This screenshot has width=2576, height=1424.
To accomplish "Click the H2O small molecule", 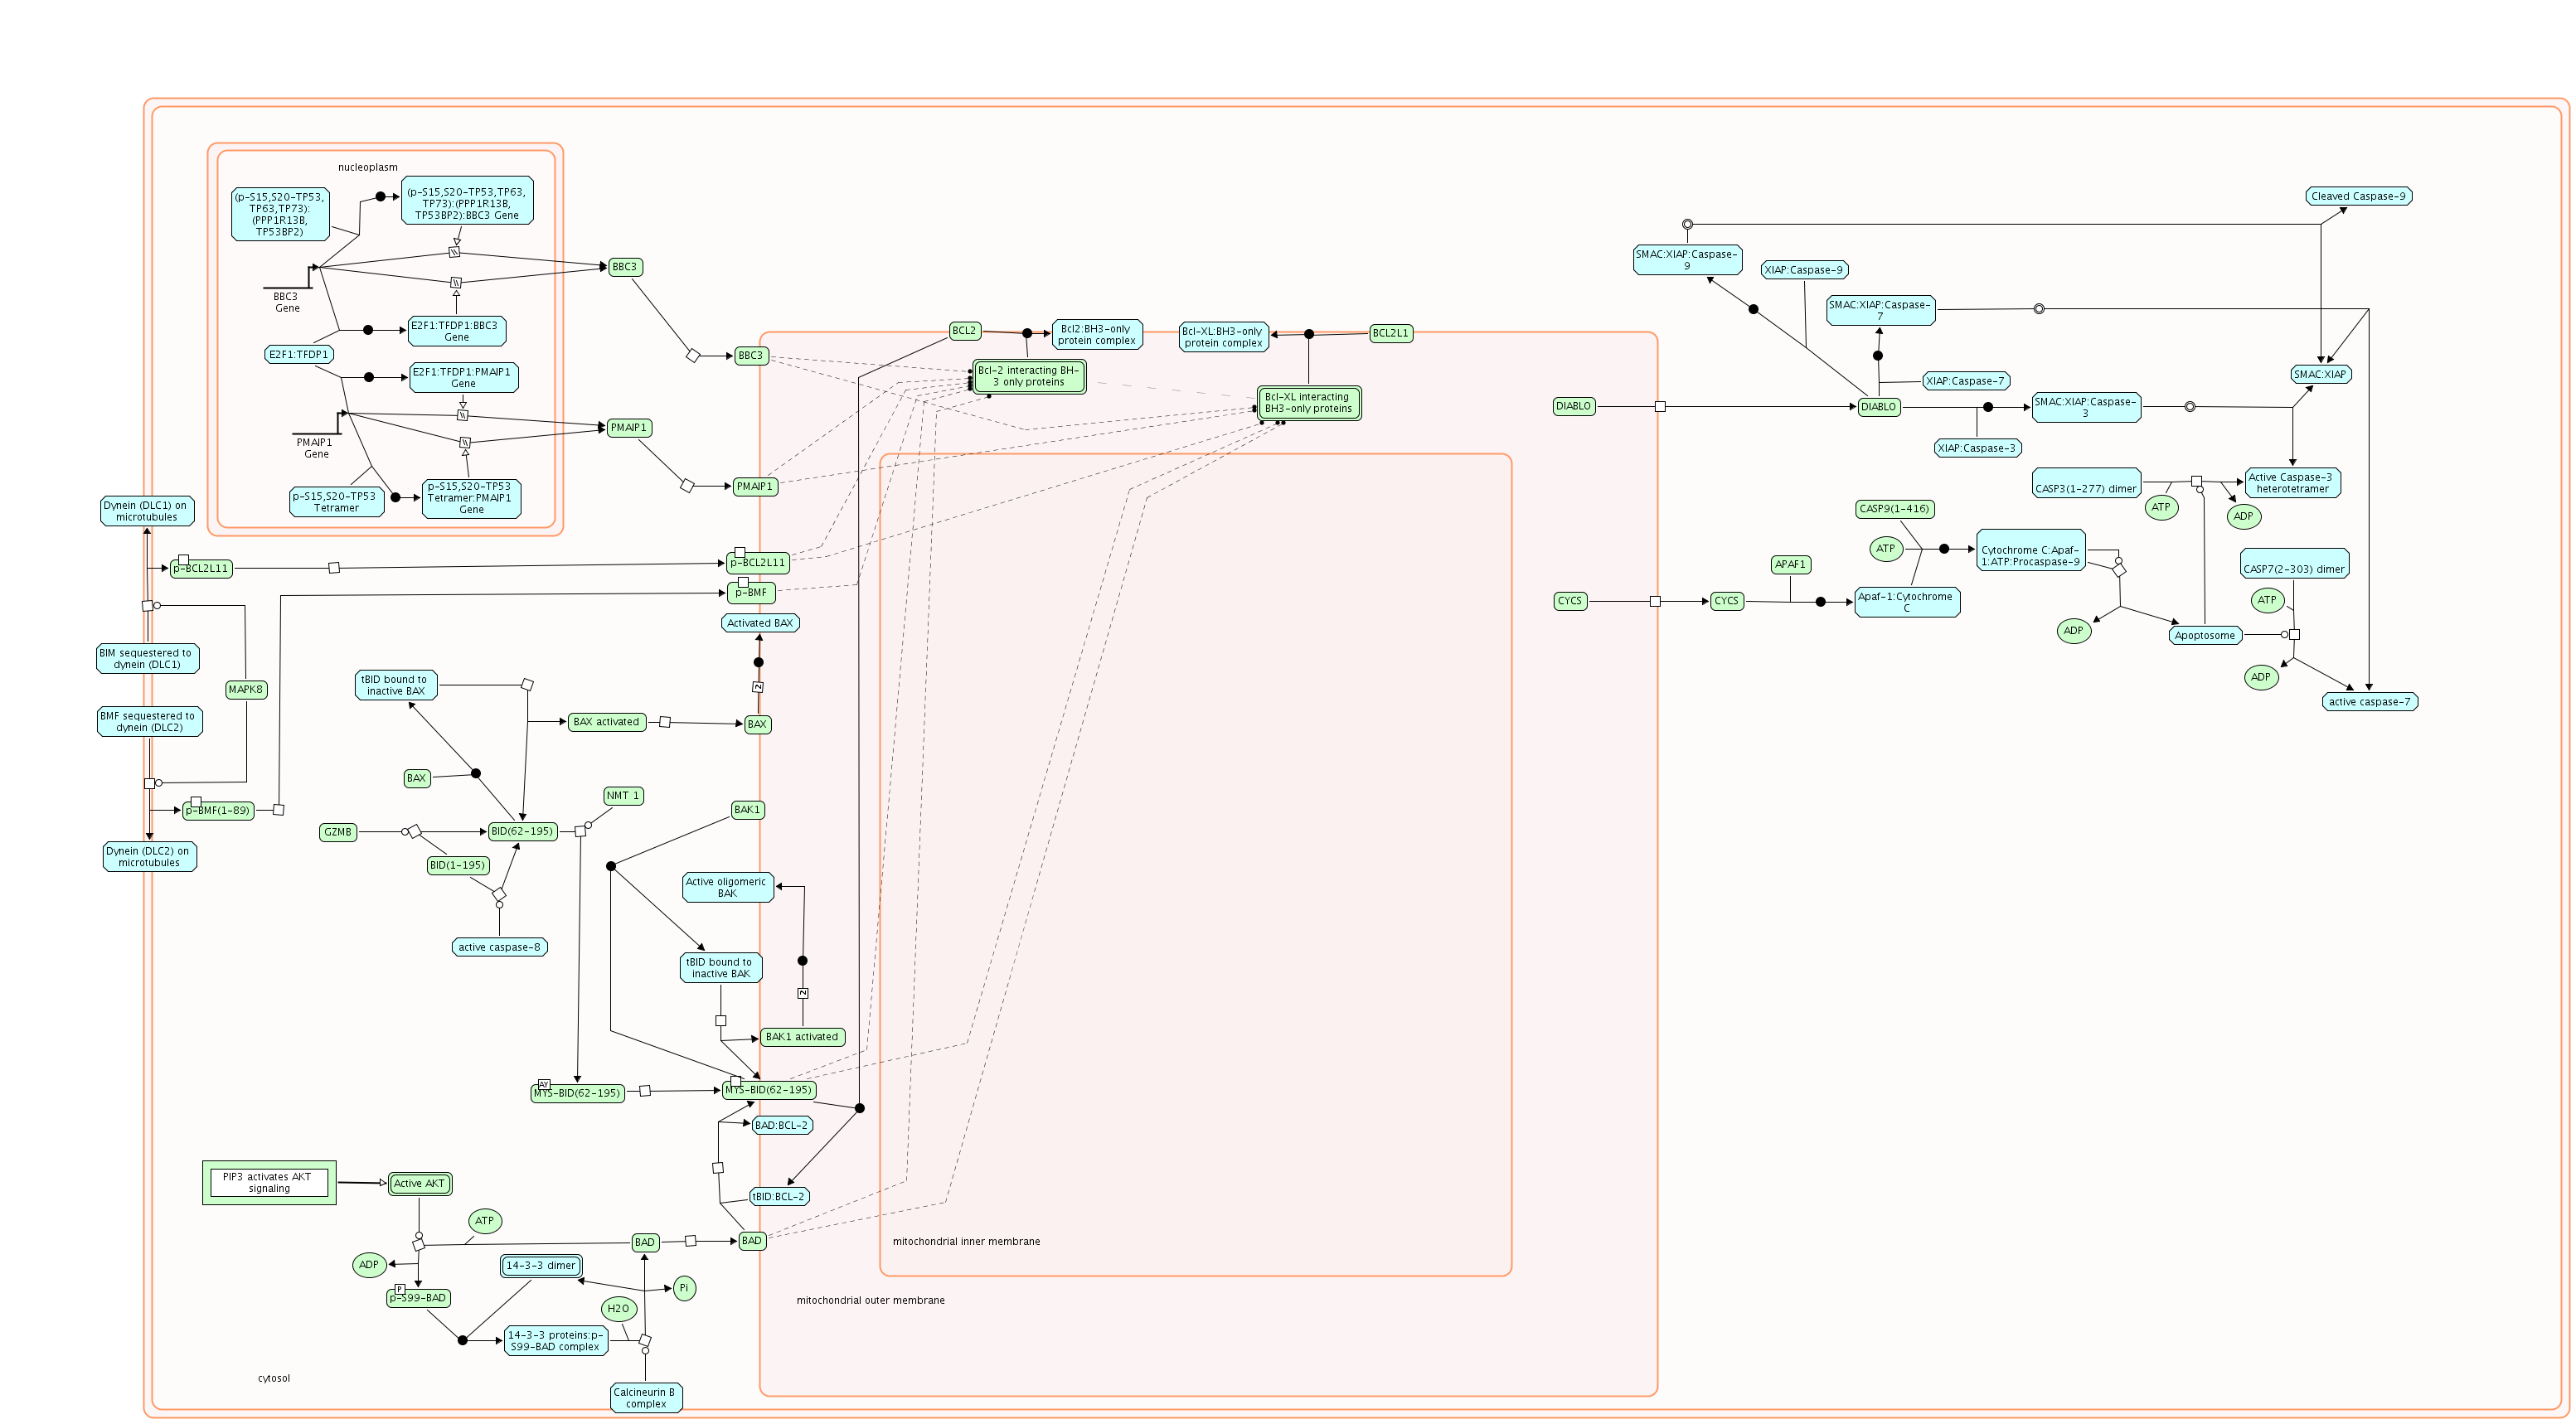I will 618,1308.
